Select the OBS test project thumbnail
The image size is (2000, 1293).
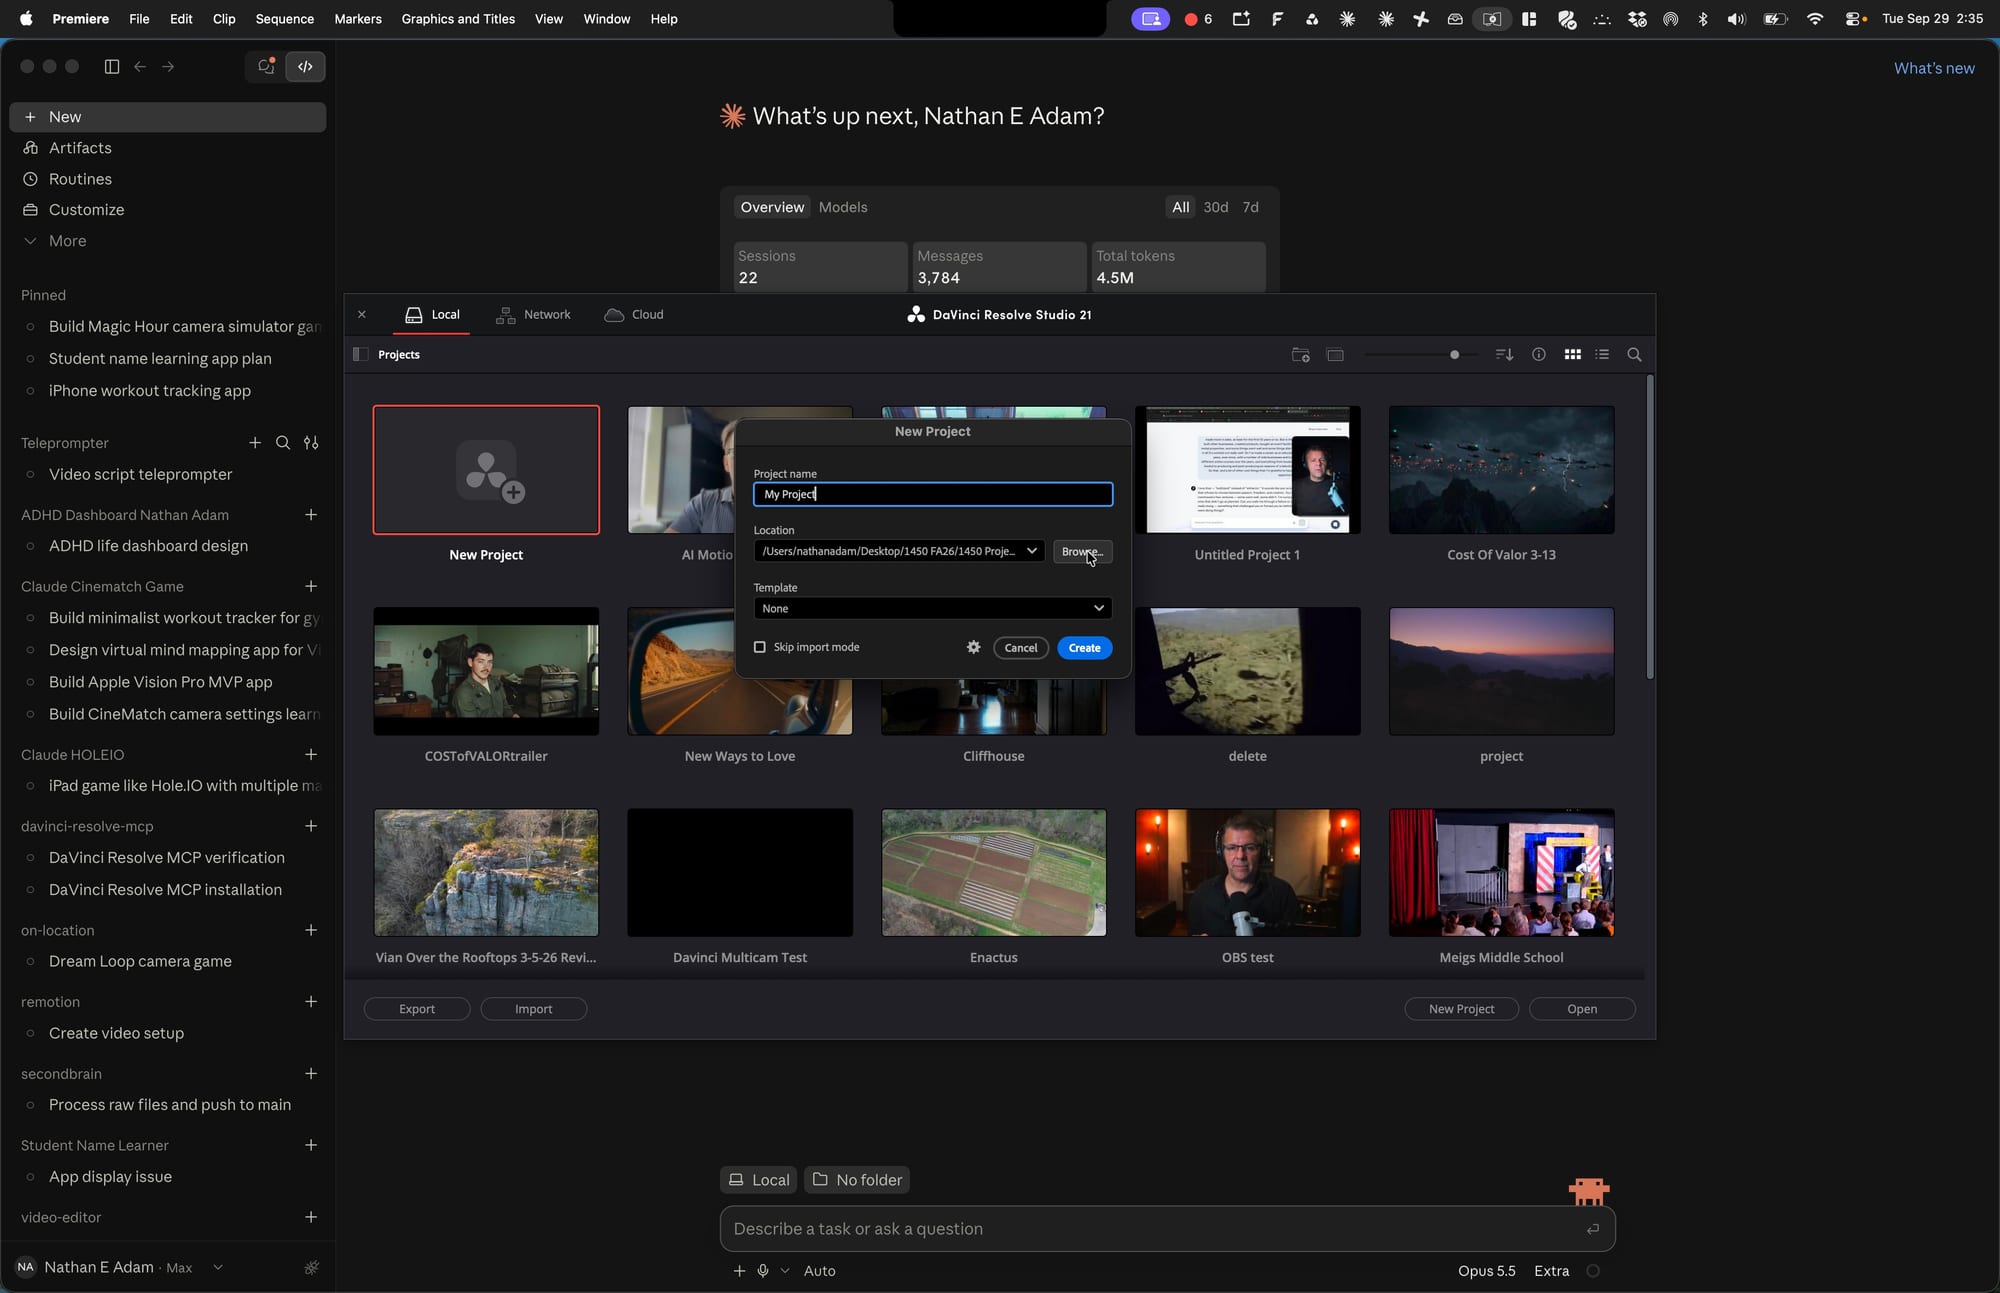1247,873
